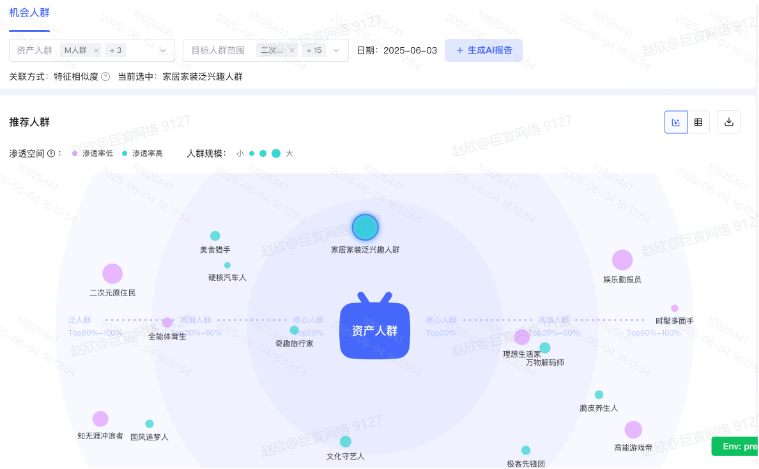This screenshot has height=469, width=759.
Task: Select the 时髦多面手 bubble
Action: coord(674,308)
